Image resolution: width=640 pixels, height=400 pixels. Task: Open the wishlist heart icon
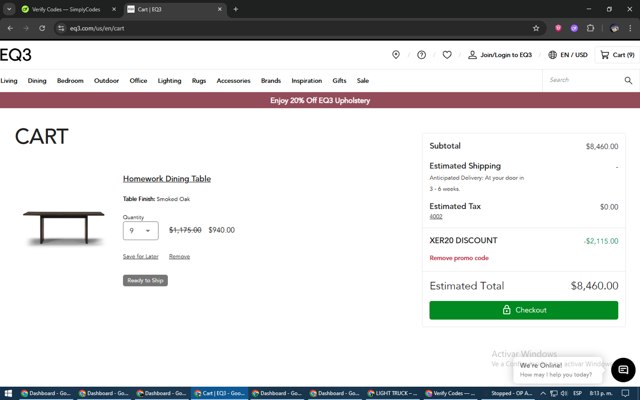(447, 55)
